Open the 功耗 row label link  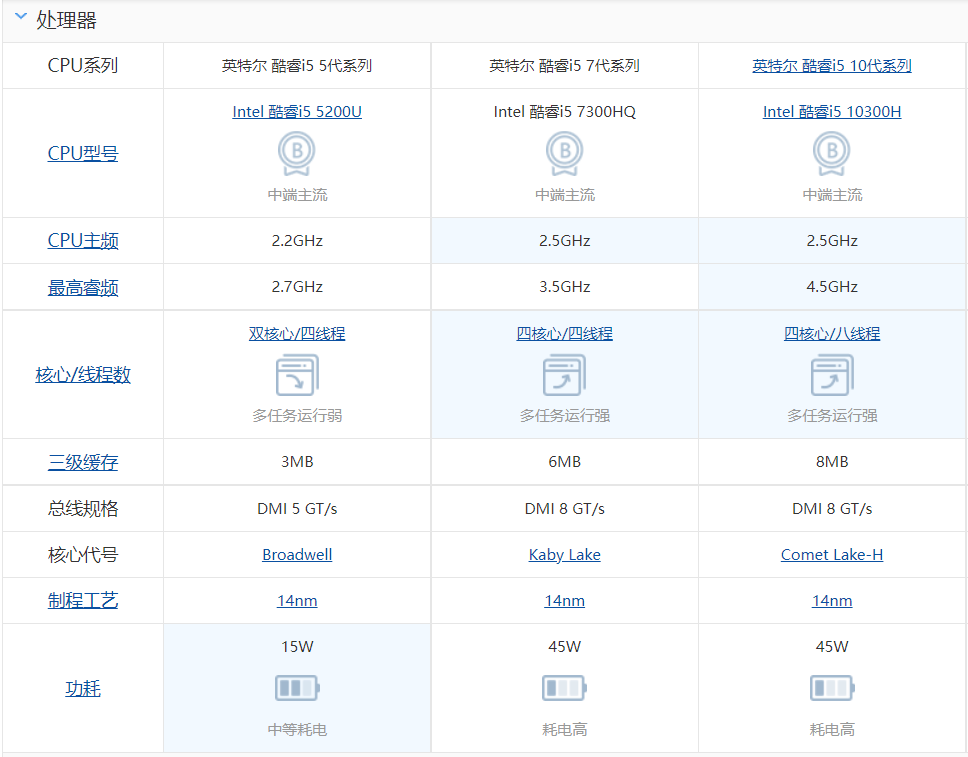pyautogui.click(x=83, y=688)
